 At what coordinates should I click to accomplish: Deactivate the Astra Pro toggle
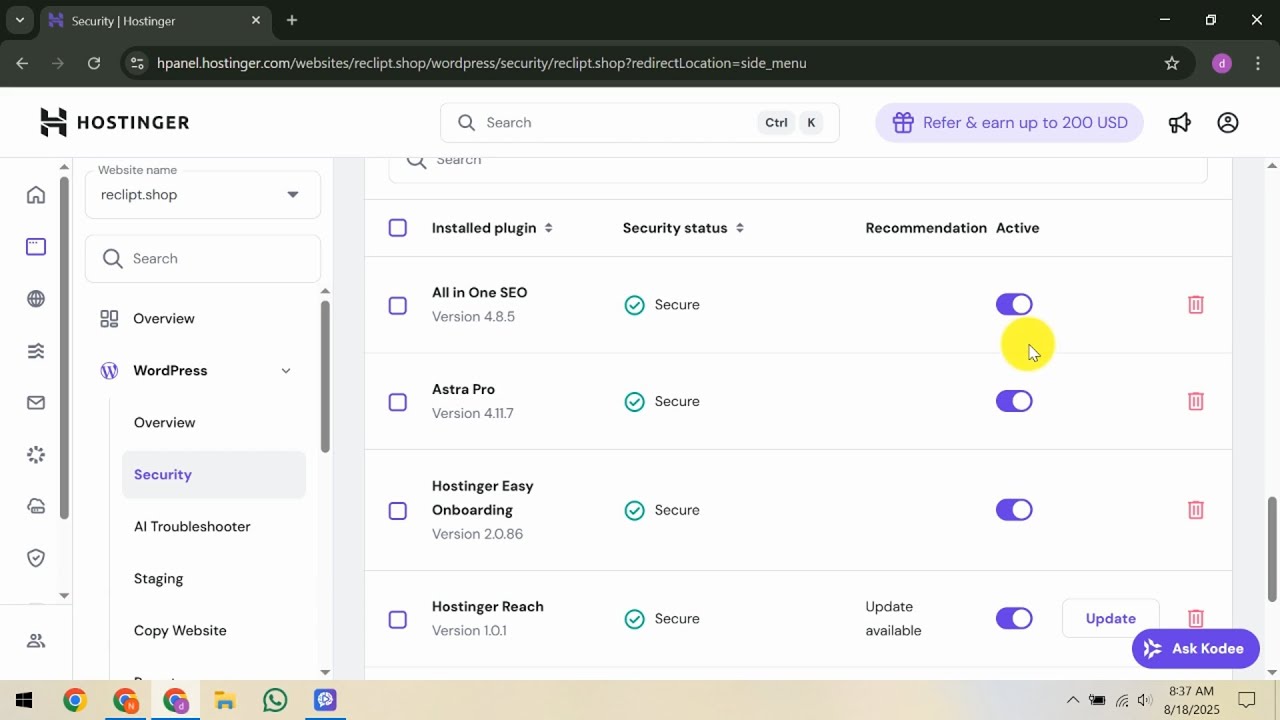coord(1014,401)
